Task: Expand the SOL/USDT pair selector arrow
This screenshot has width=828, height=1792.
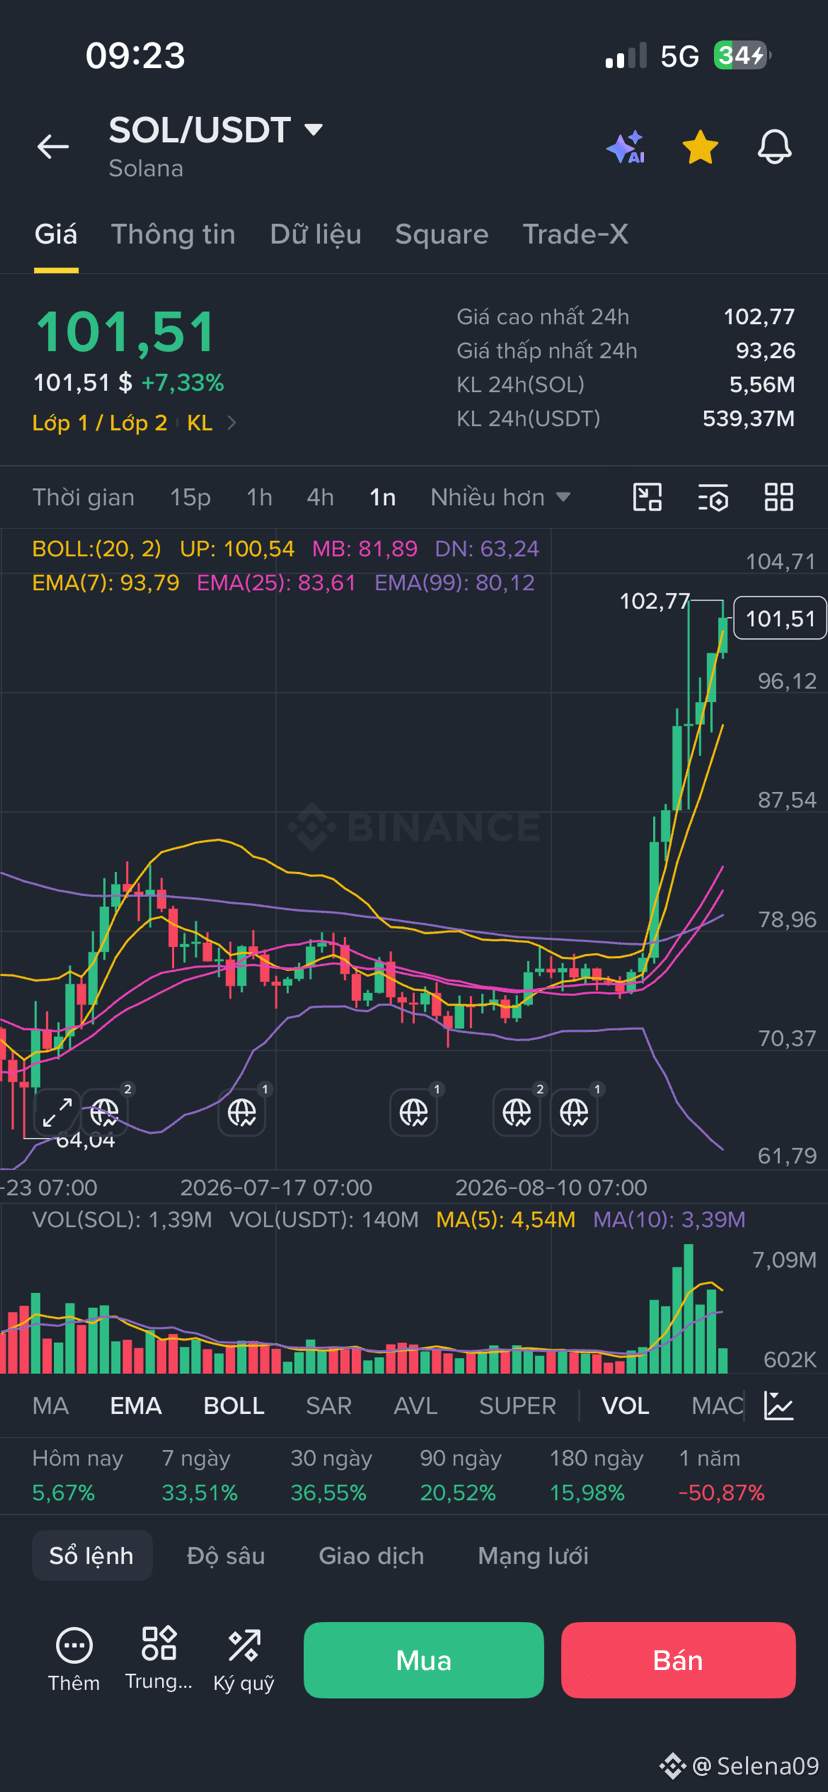Action: (313, 130)
